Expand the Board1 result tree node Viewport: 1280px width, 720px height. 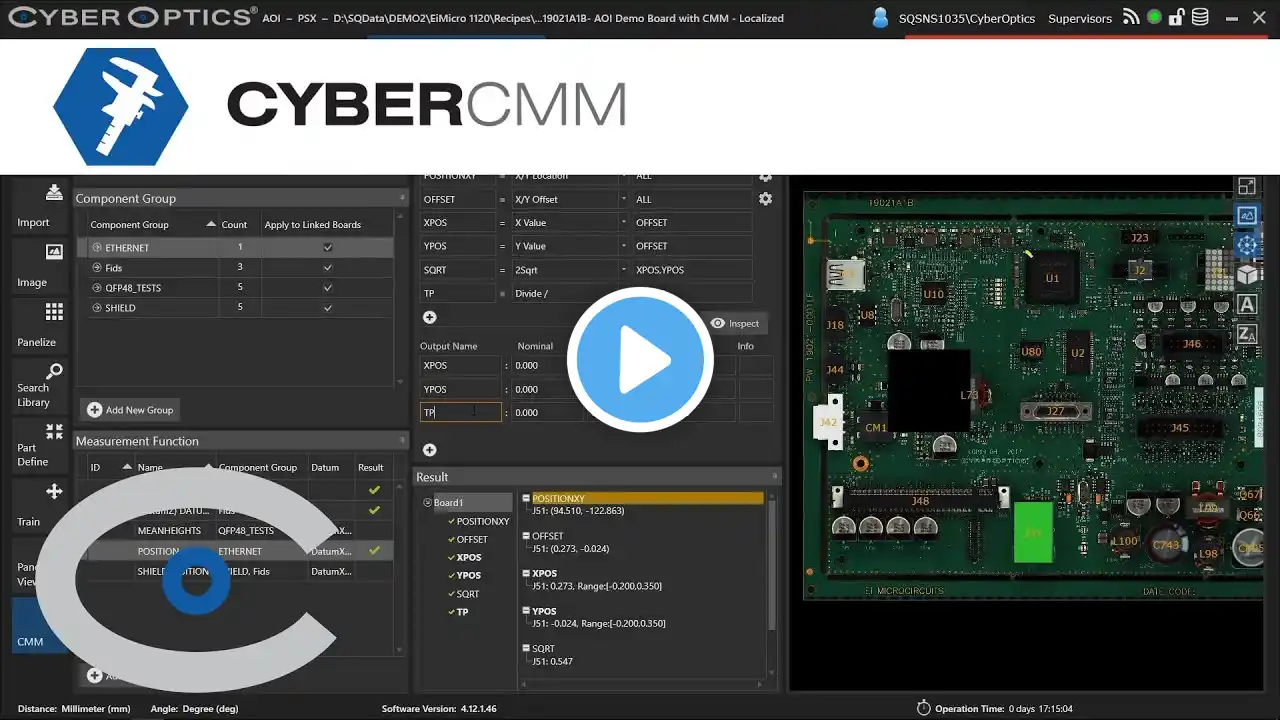(x=428, y=503)
